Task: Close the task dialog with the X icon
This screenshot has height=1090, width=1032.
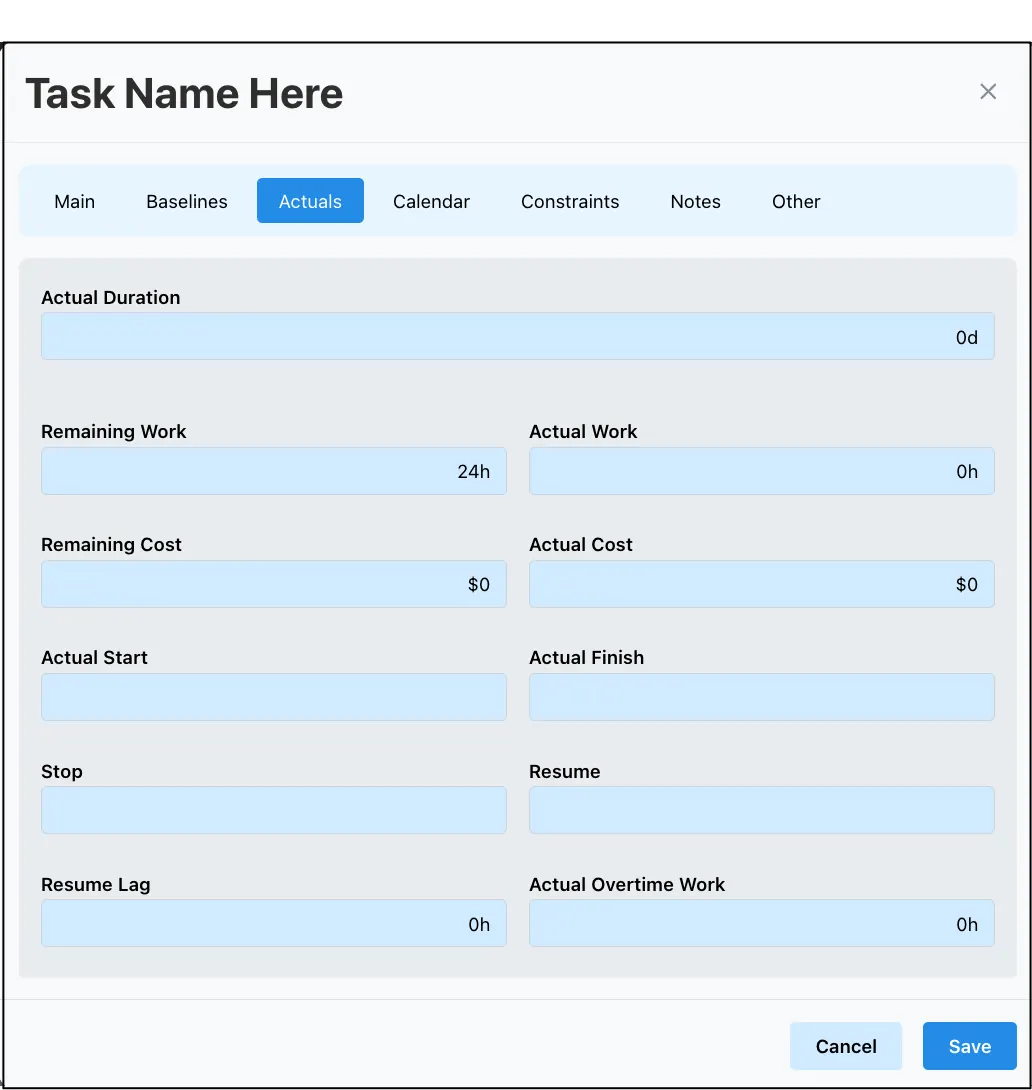Action: pyautogui.click(x=988, y=92)
